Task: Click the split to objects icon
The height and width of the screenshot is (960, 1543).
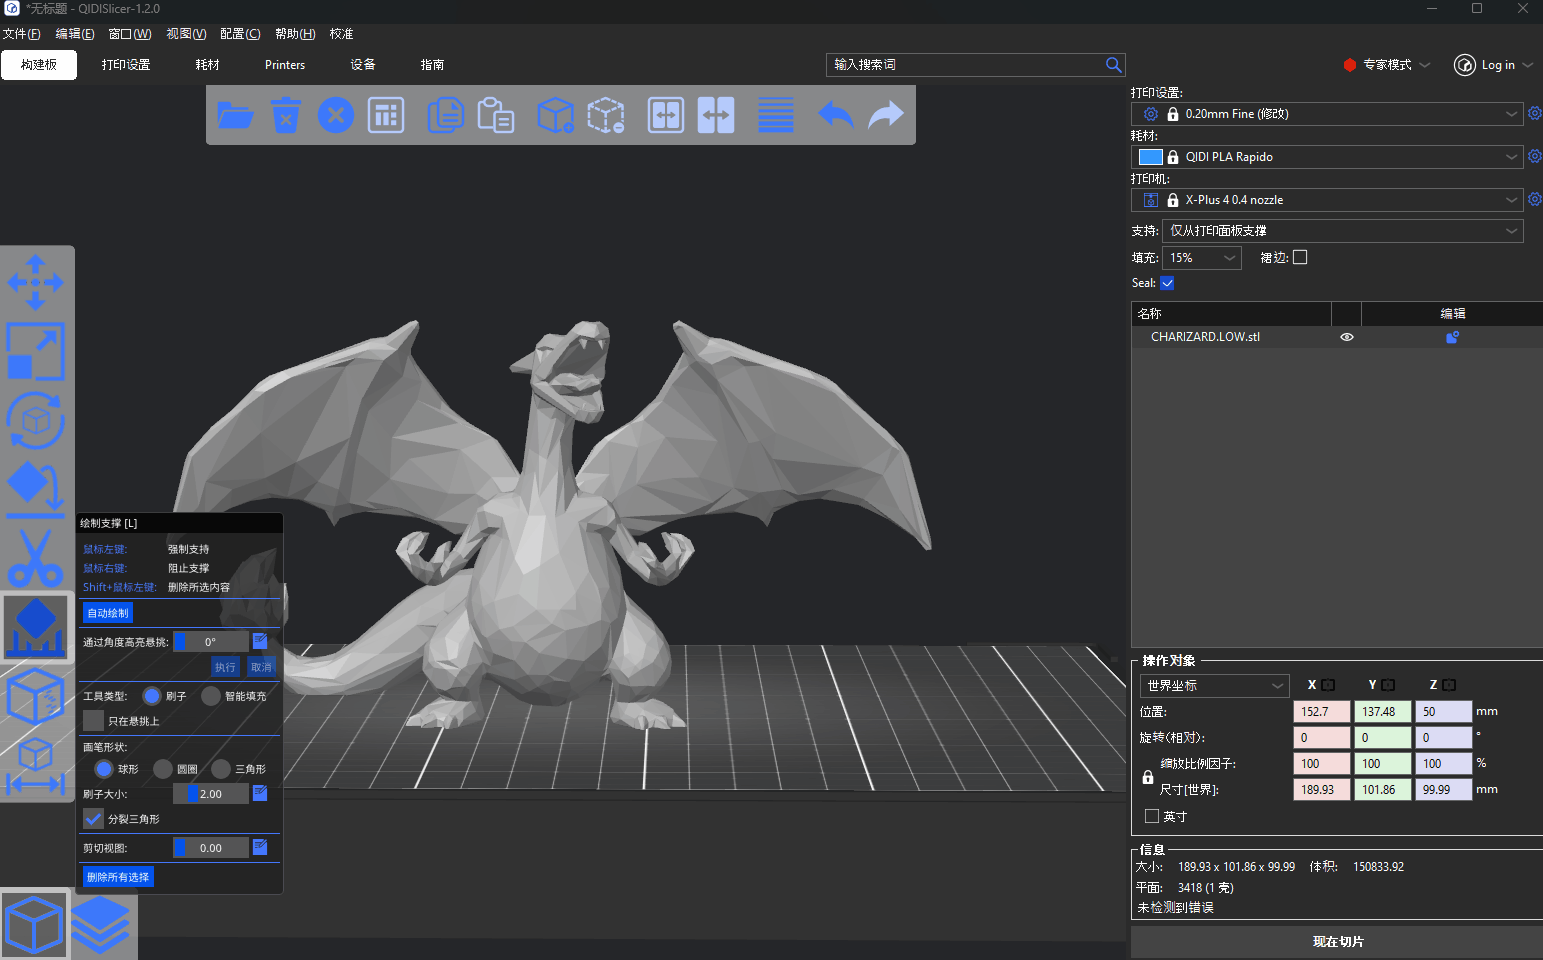Action: (x=665, y=115)
